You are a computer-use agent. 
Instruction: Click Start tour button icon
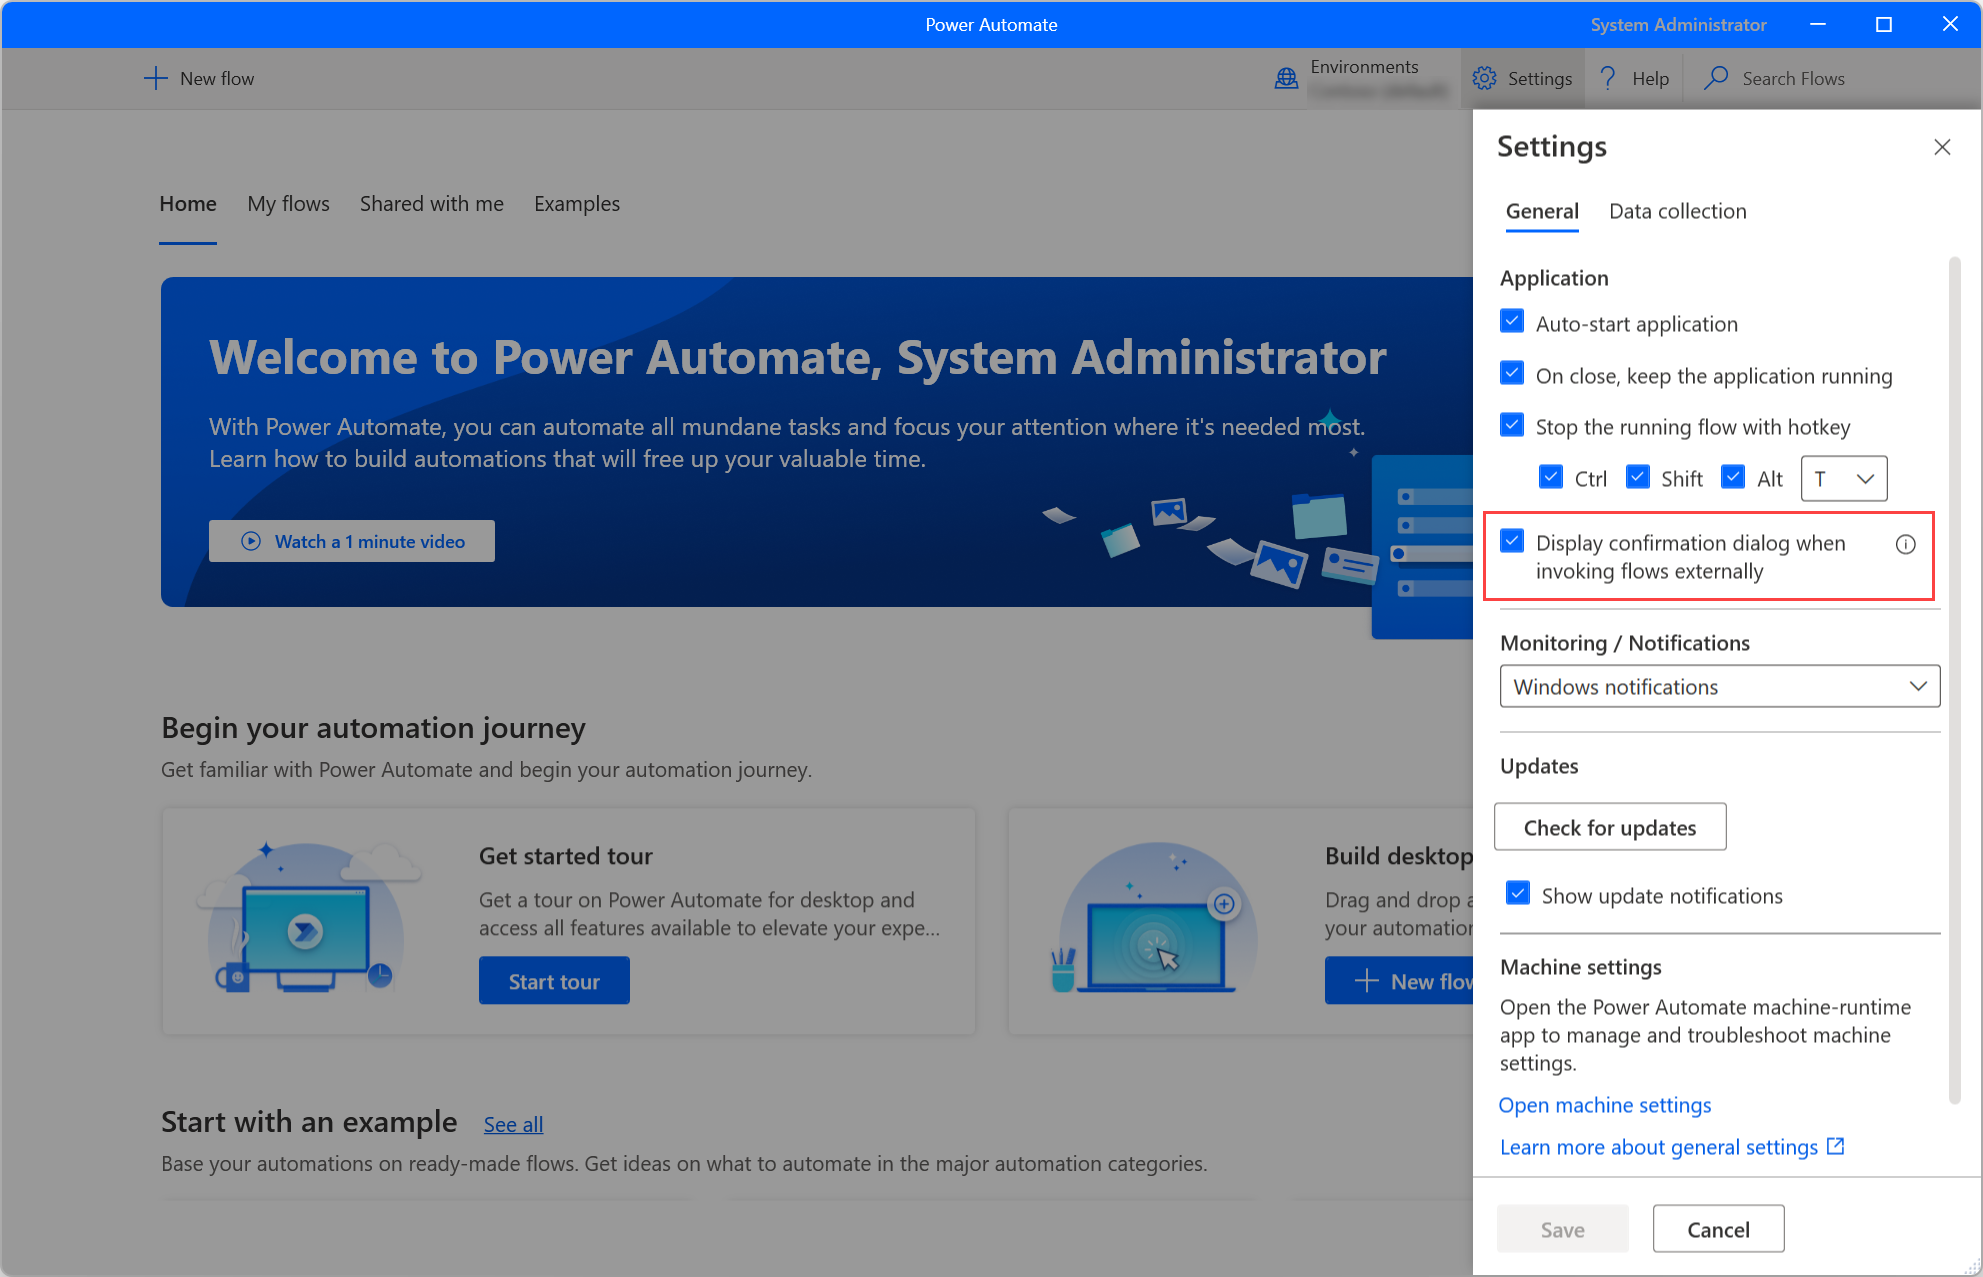coord(552,981)
